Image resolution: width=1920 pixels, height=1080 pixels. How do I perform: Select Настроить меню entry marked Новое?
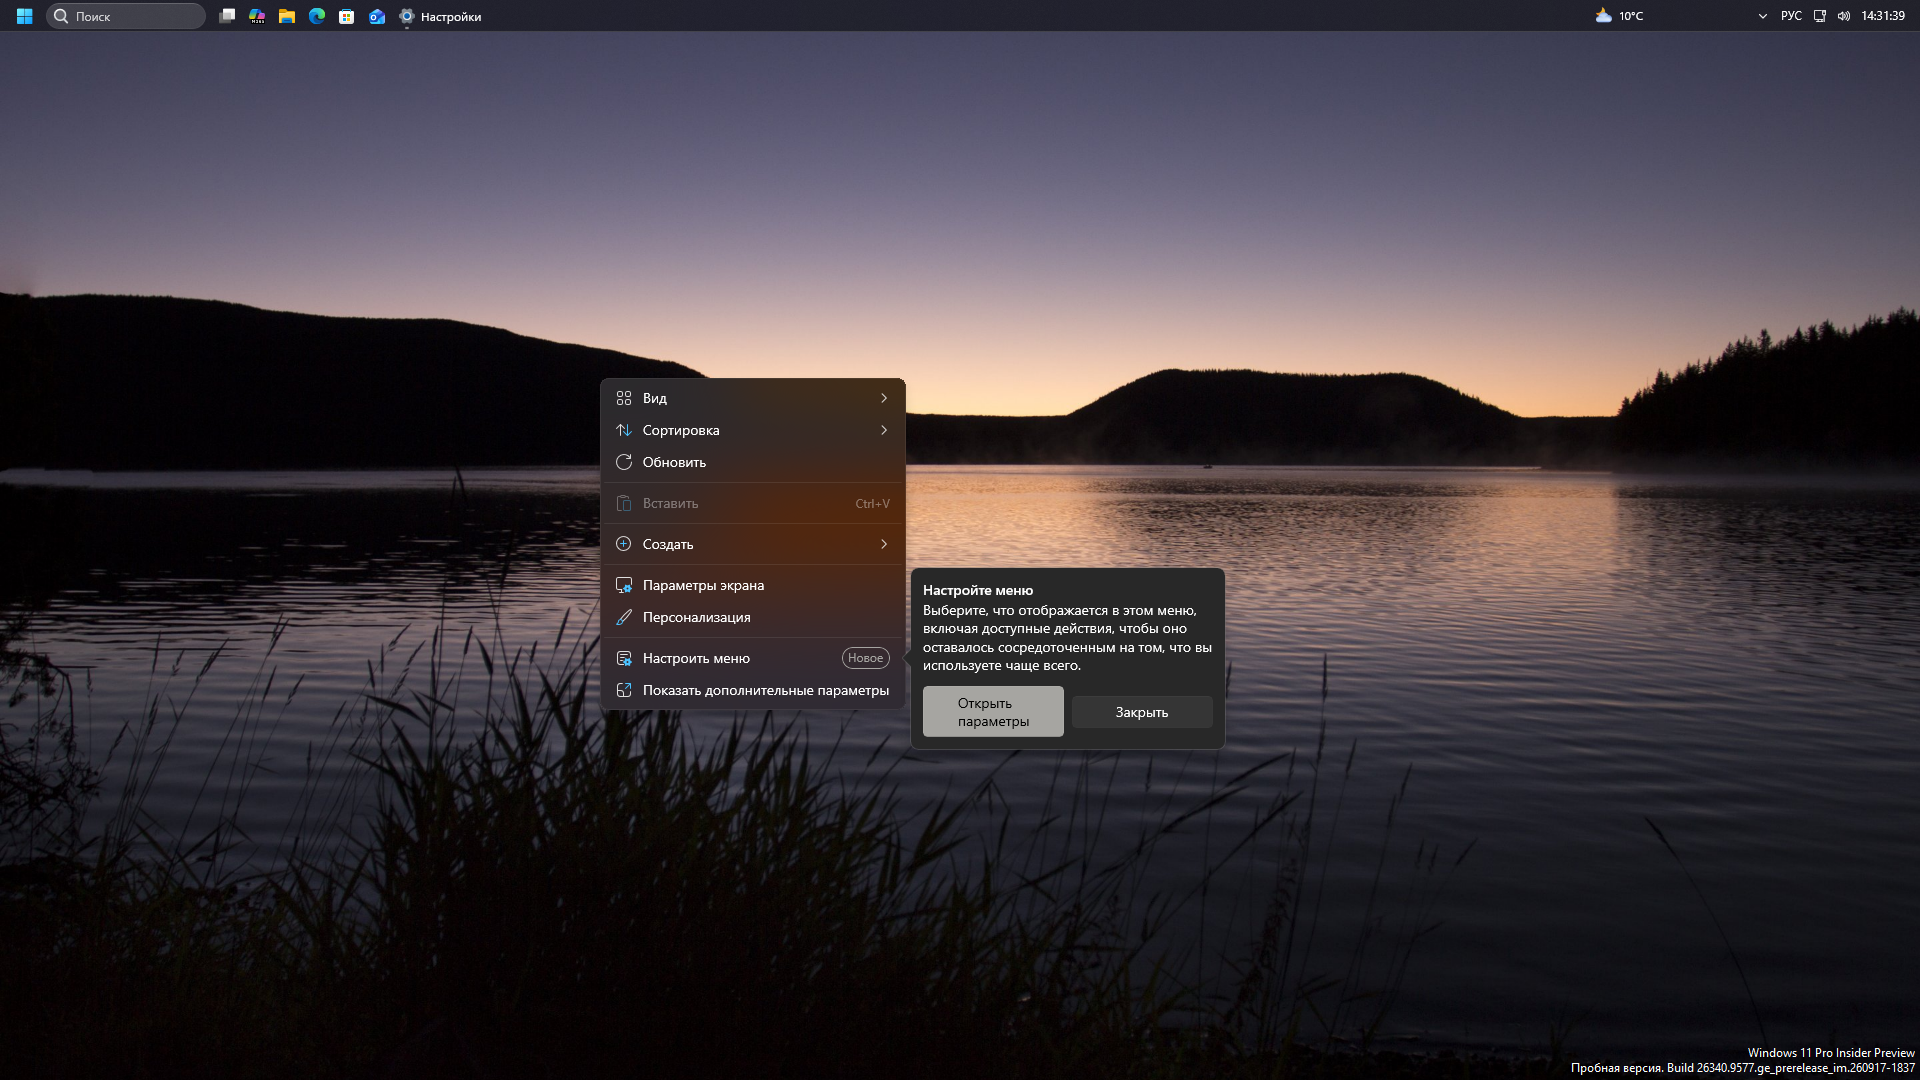coord(753,658)
